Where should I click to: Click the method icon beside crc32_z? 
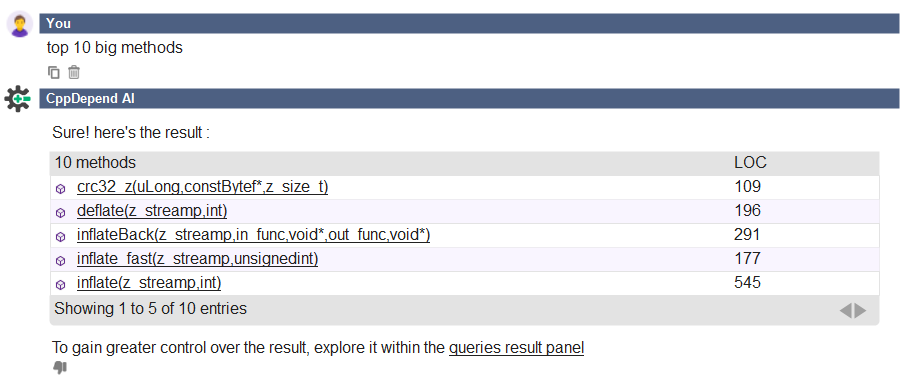pos(61,189)
